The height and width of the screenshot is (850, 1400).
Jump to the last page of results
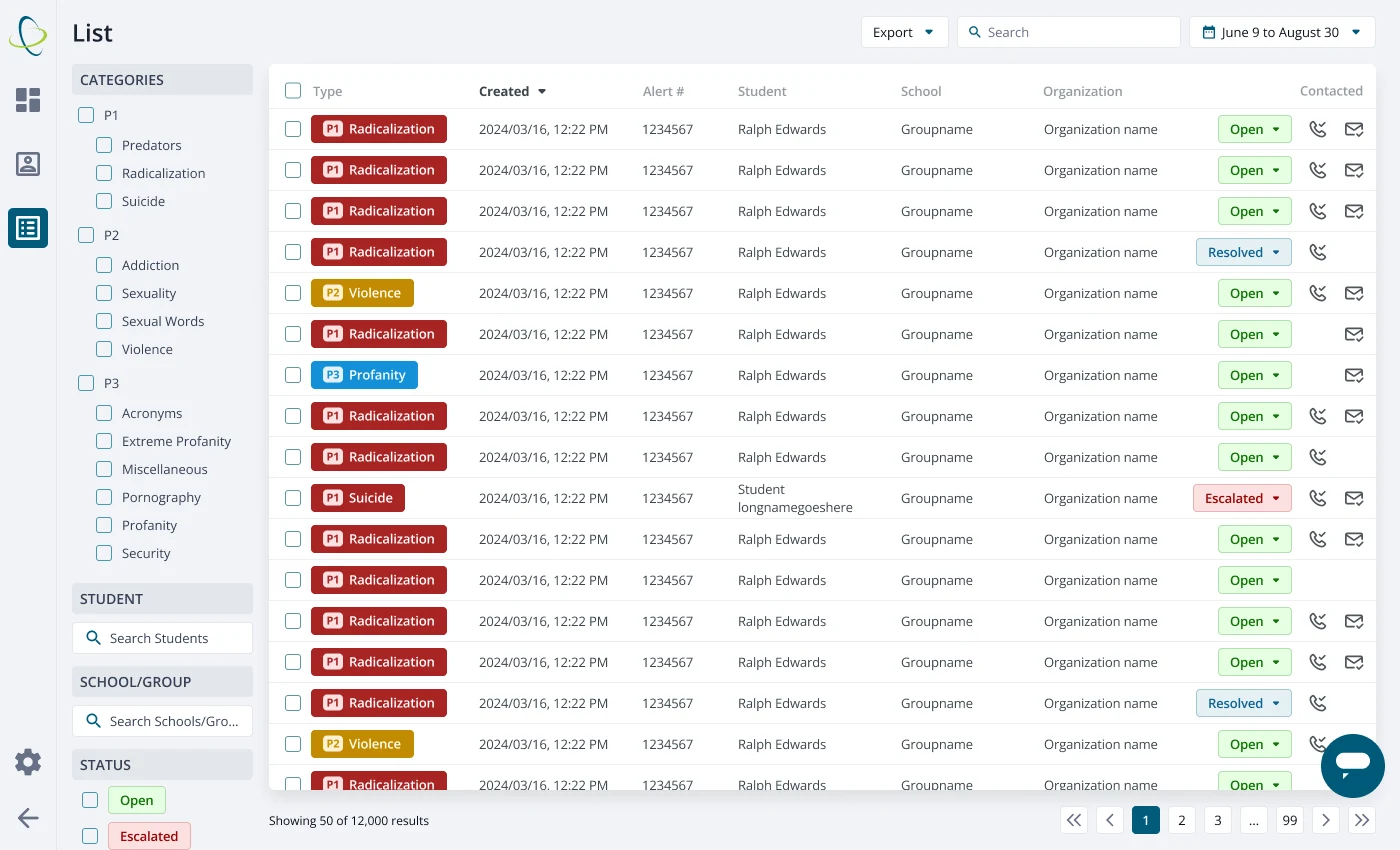pyautogui.click(x=1362, y=820)
